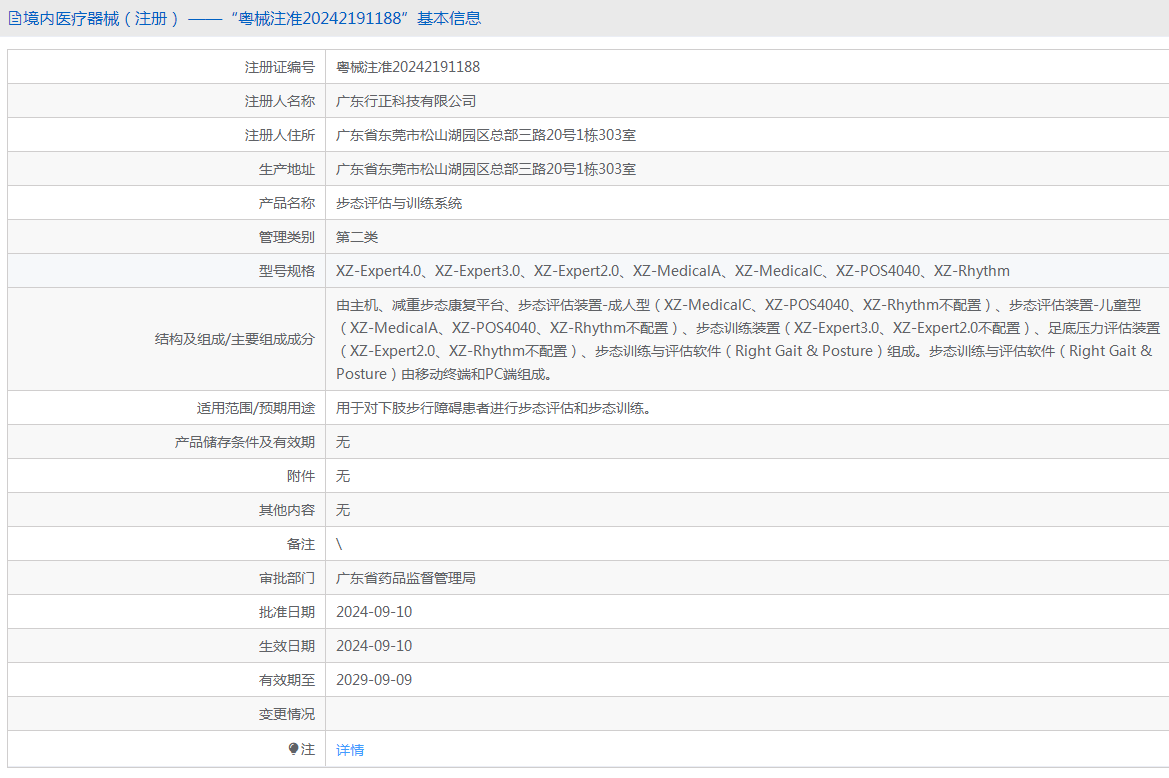Screen dimensions: 1169x778
Task: Click the 注册人住所 address value
Action: (486, 136)
